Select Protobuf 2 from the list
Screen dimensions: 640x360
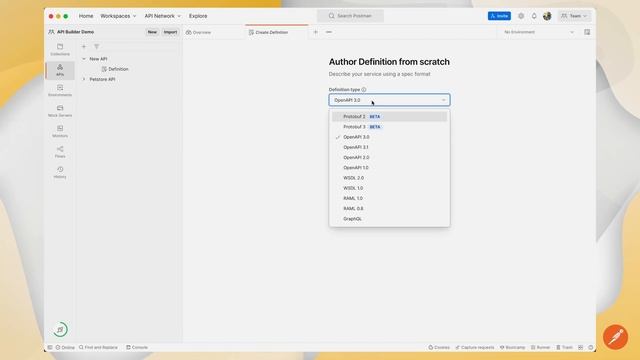(x=389, y=116)
